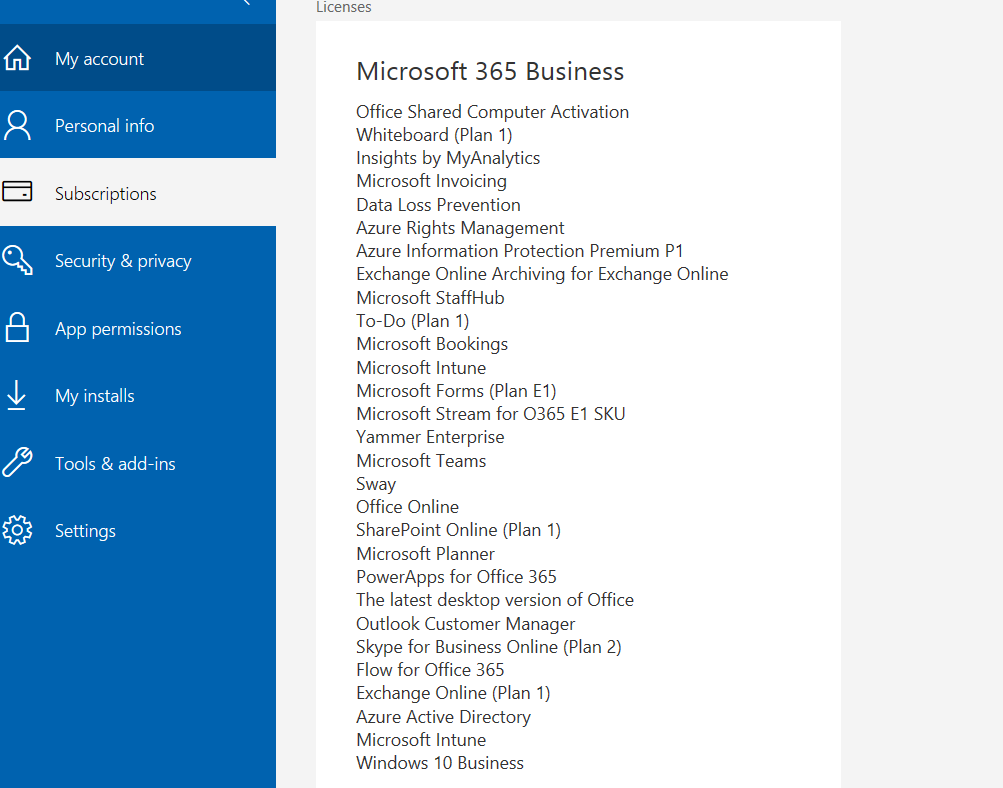Click 'Microsoft Bookings' entry
Screen dimensions: 1003x788
pos(432,344)
